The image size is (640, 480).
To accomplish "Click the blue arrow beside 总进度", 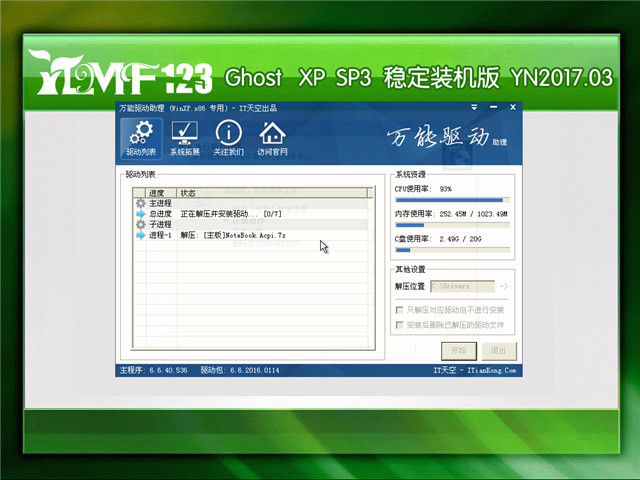I will [x=140, y=214].
